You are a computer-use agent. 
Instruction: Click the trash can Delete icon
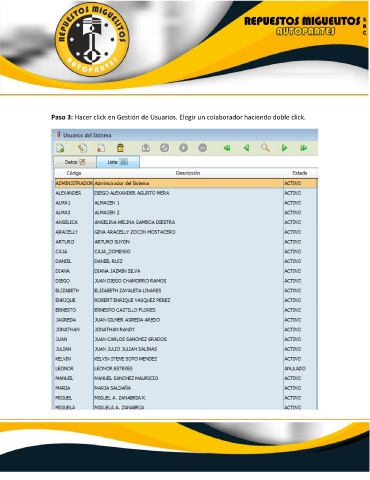coord(120,148)
